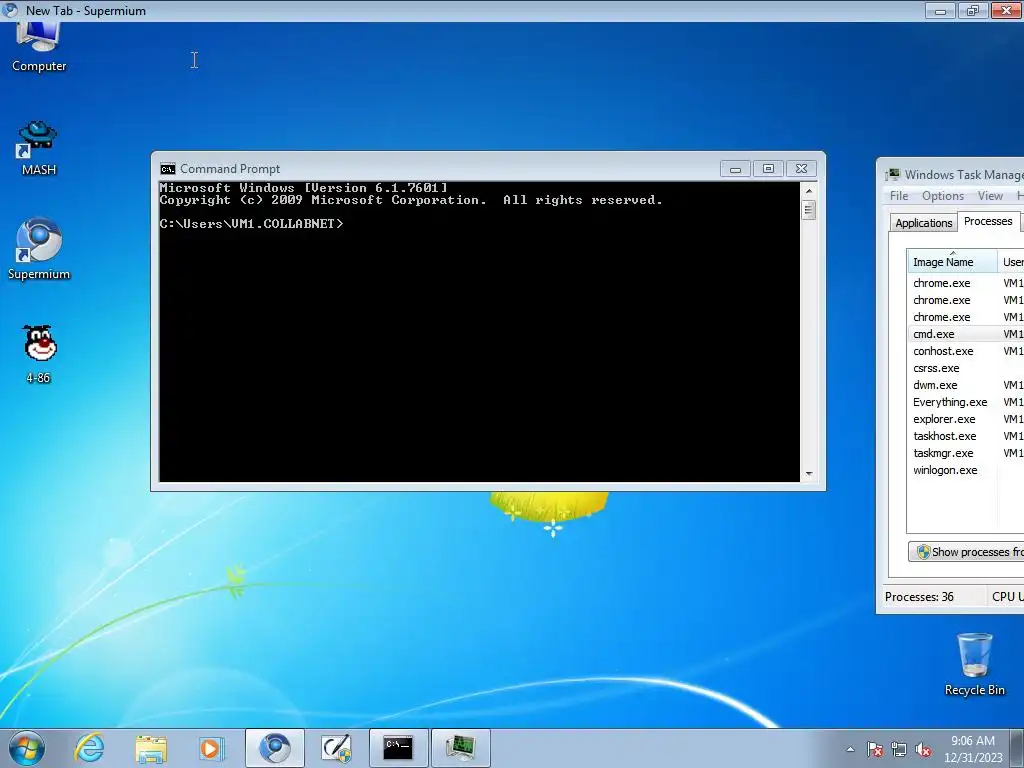Restore down the Supermium window
Screen dimensions: 1024x768
pos(972,10)
